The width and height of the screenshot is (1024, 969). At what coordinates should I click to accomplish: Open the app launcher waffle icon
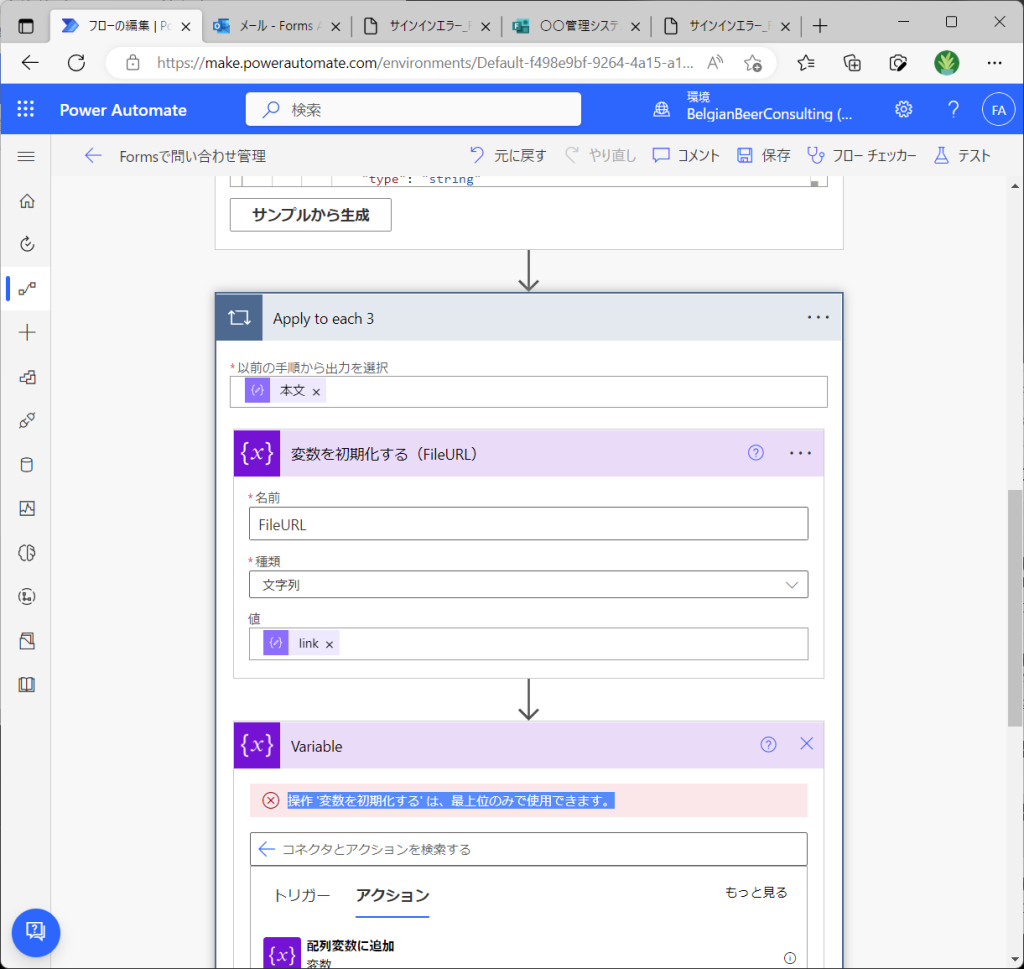25,109
